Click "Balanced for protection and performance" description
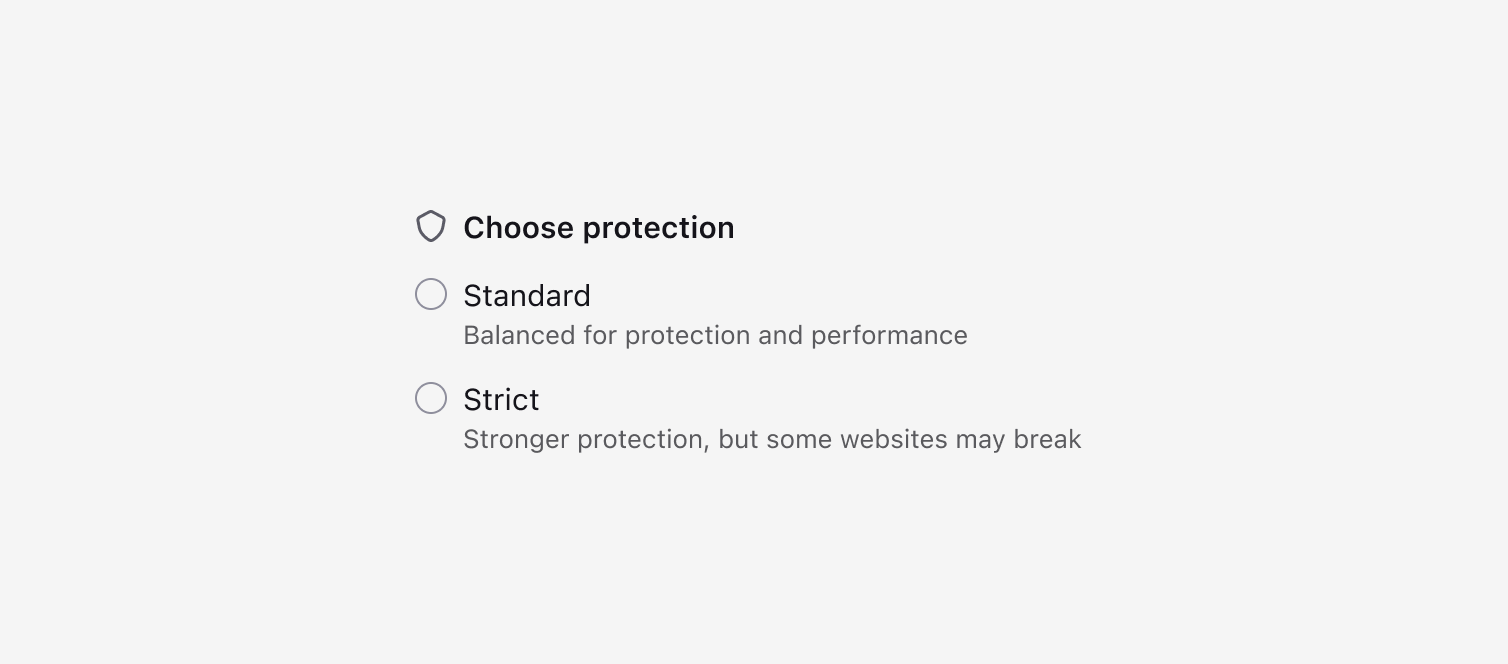Viewport: 1508px width, 664px height. pyautogui.click(x=715, y=335)
